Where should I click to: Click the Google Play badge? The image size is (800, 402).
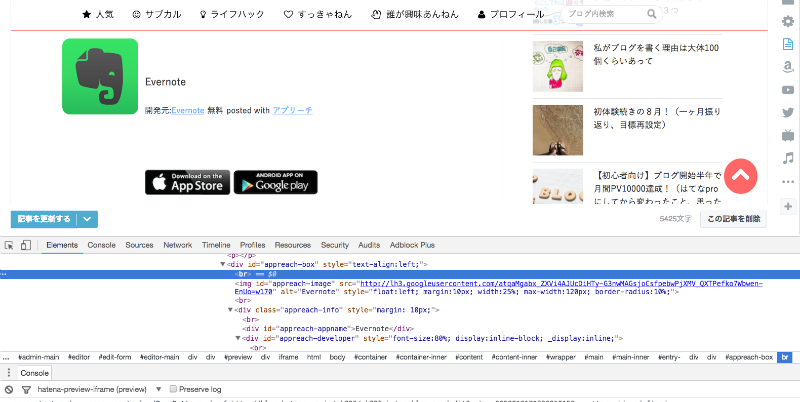[x=276, y=182]
